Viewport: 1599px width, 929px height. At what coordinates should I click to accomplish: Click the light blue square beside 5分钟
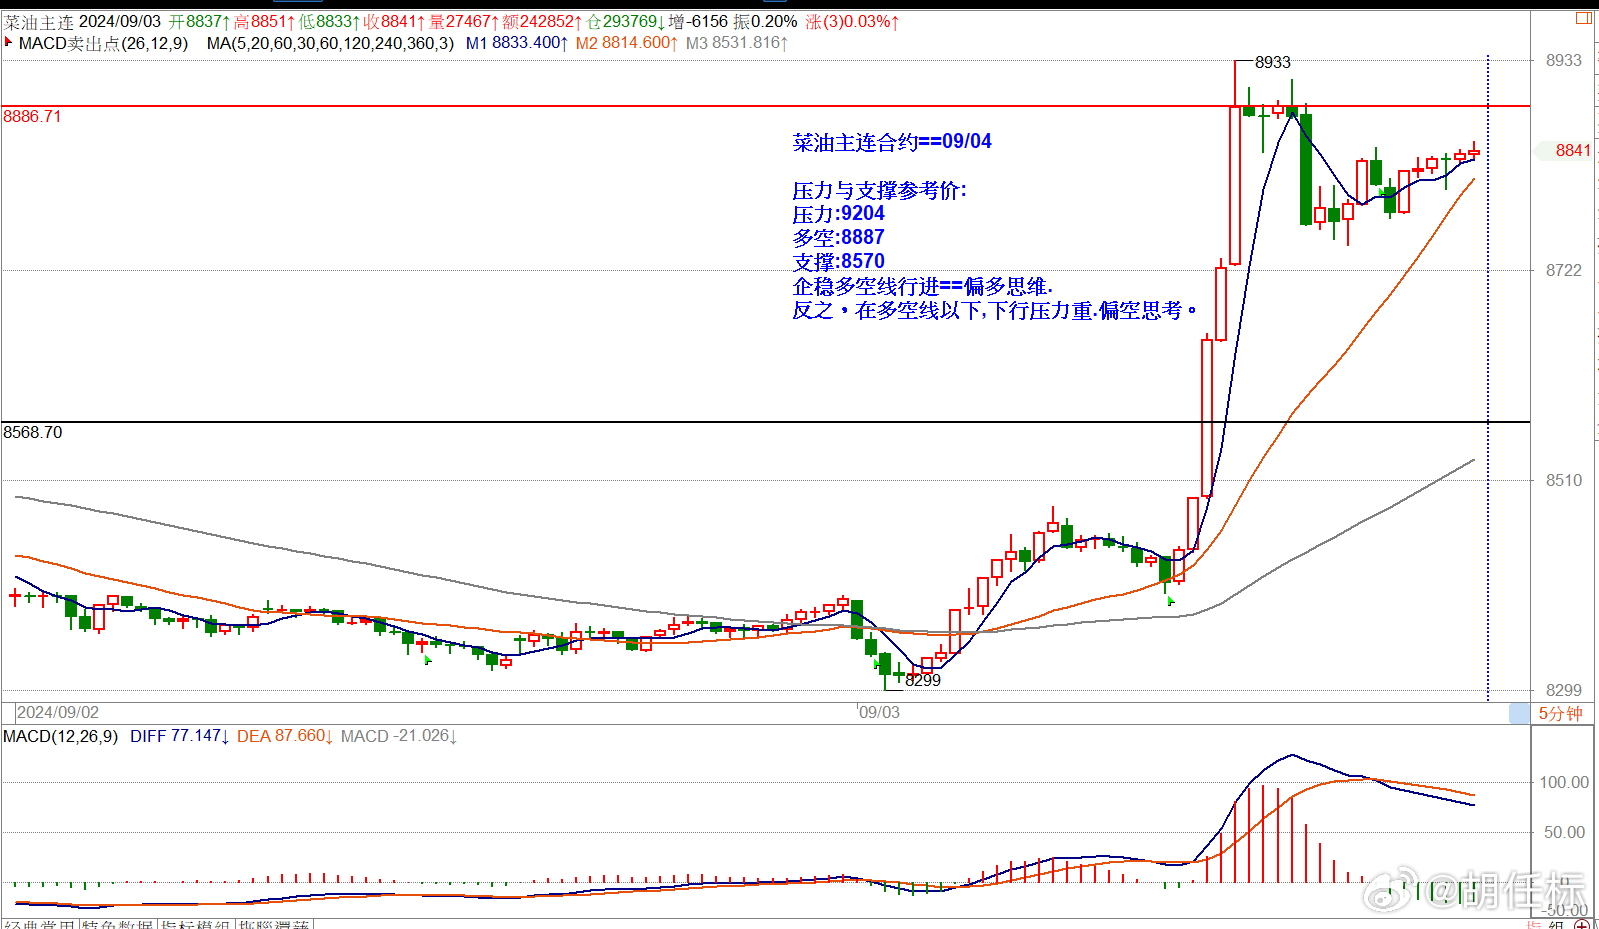point(1519,713)
